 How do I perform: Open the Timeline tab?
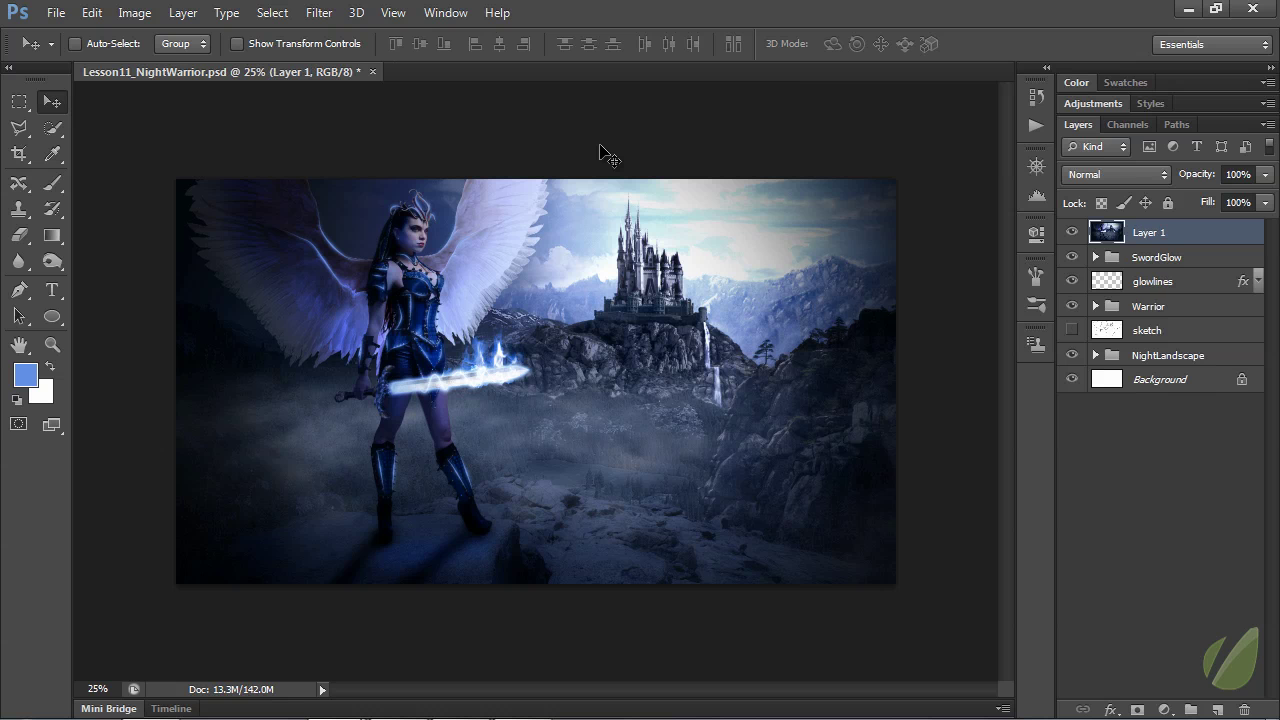click(171, 709)
